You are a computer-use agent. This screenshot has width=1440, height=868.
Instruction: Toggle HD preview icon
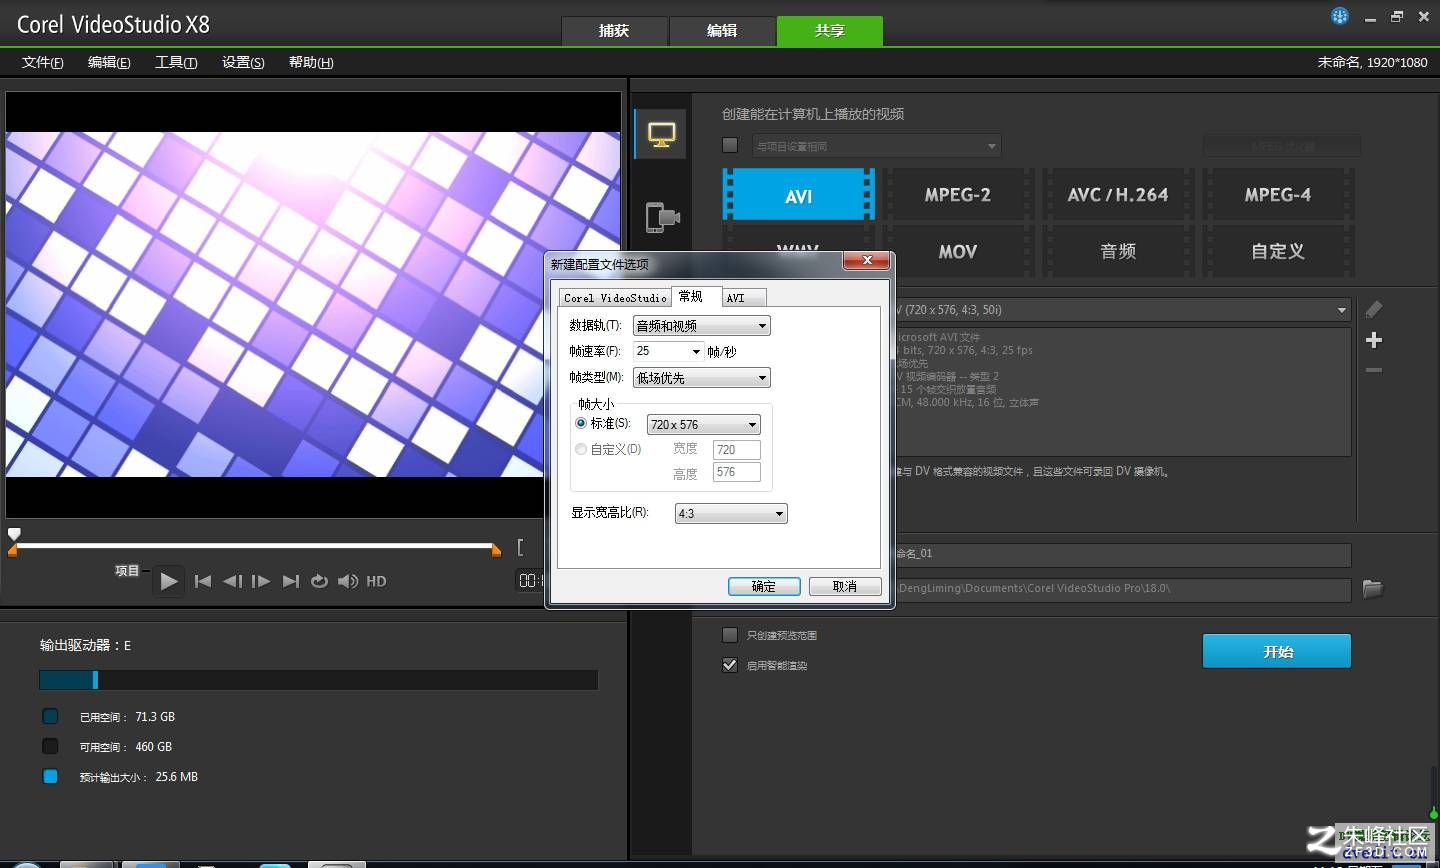(x=376, y=581)
